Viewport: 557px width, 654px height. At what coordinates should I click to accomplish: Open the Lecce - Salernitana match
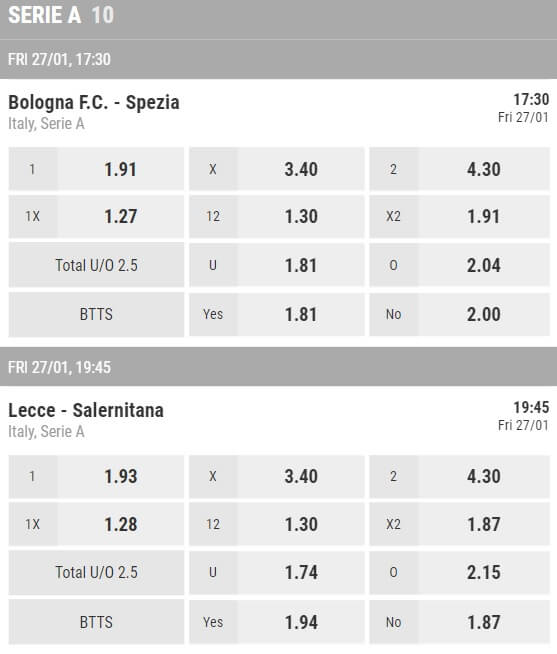[86, 410]
